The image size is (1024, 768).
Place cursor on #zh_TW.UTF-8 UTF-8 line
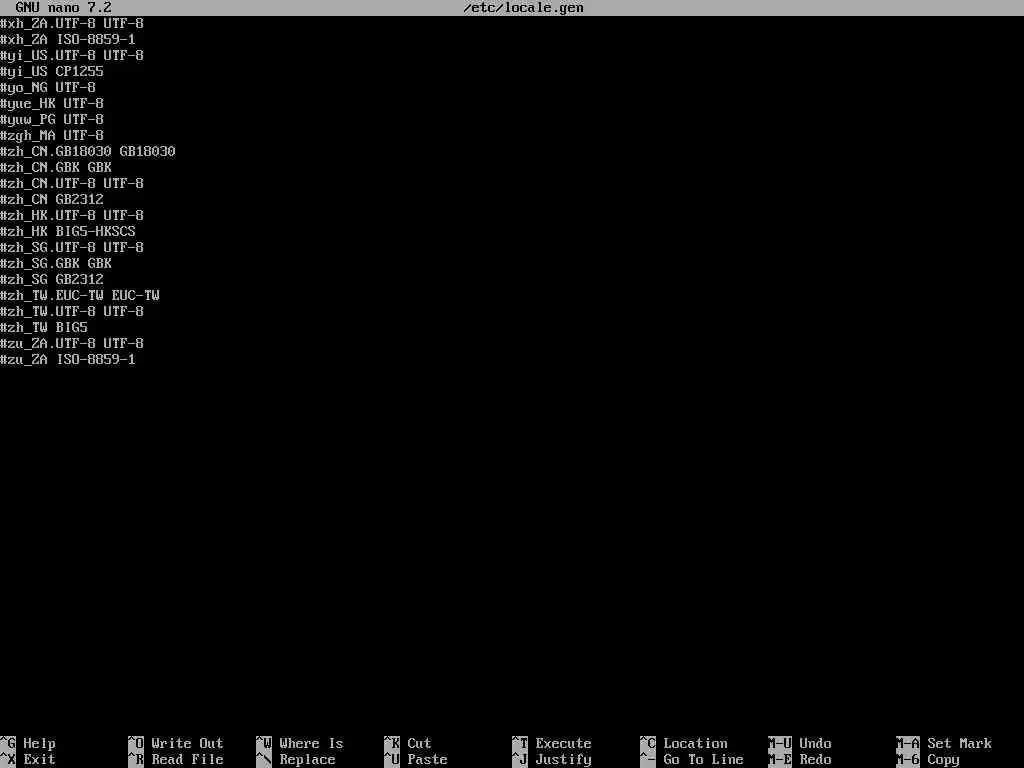click(x=72, y=312)
